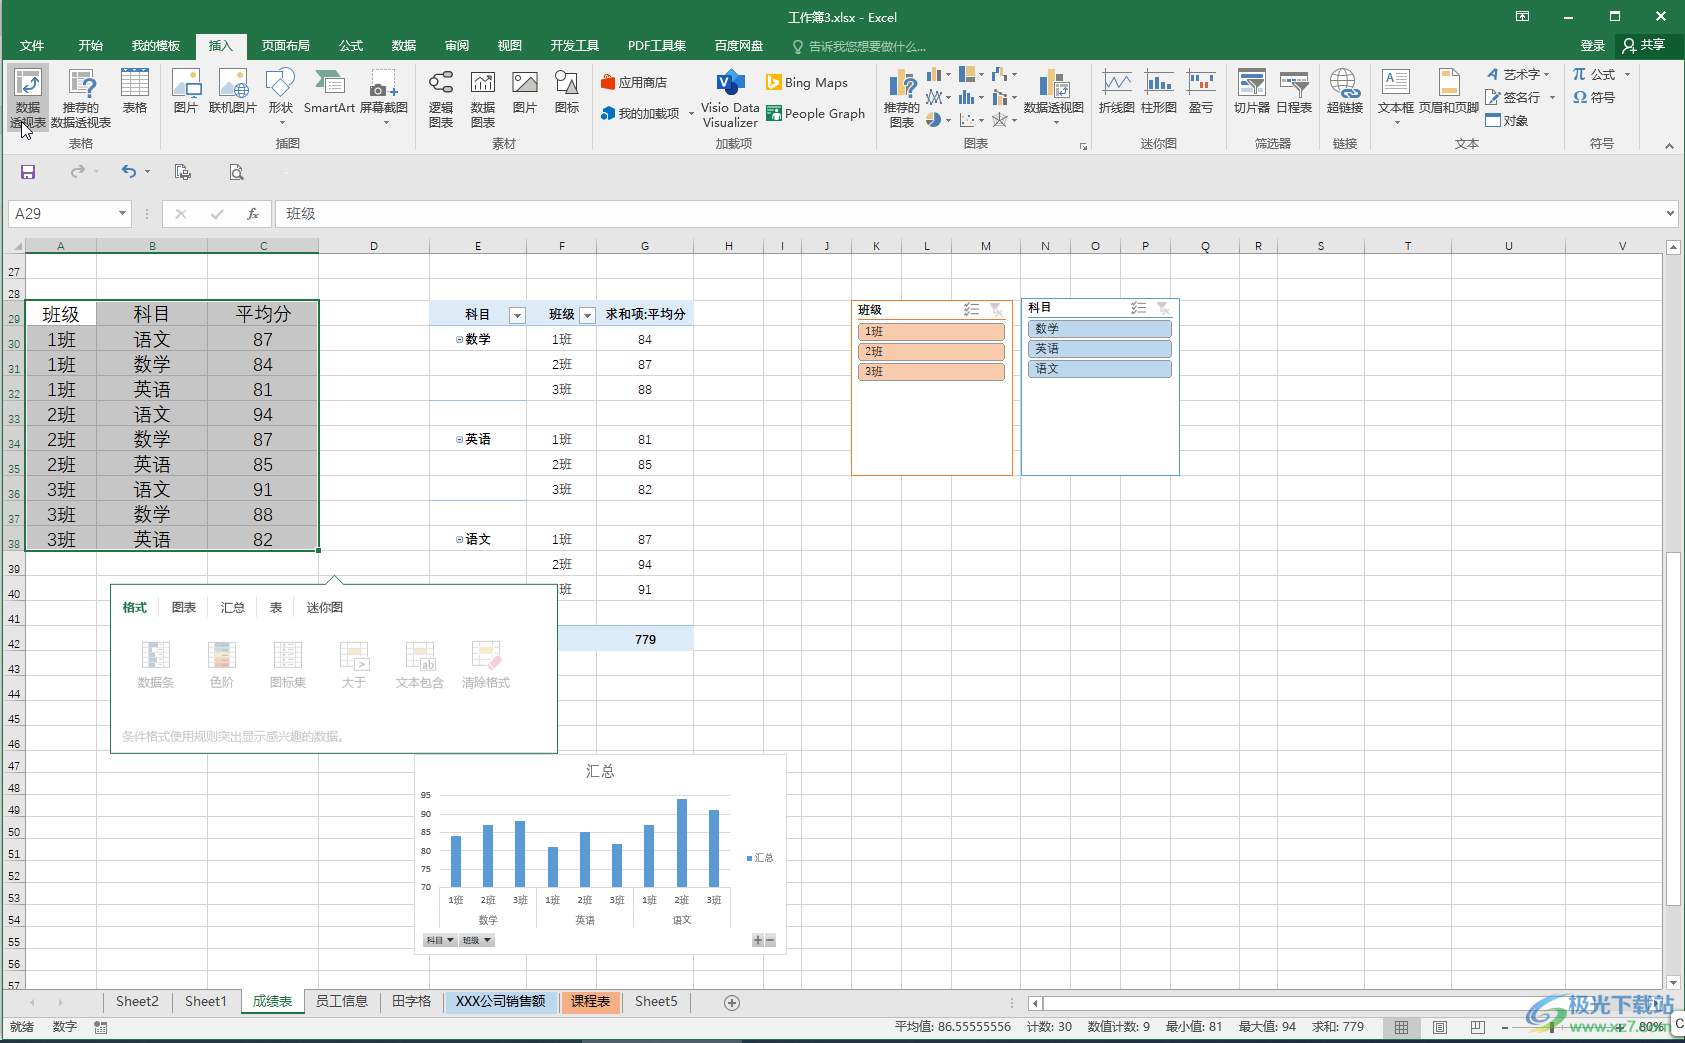Toggle 1班 item in 班级 slicer

point(931,332)
